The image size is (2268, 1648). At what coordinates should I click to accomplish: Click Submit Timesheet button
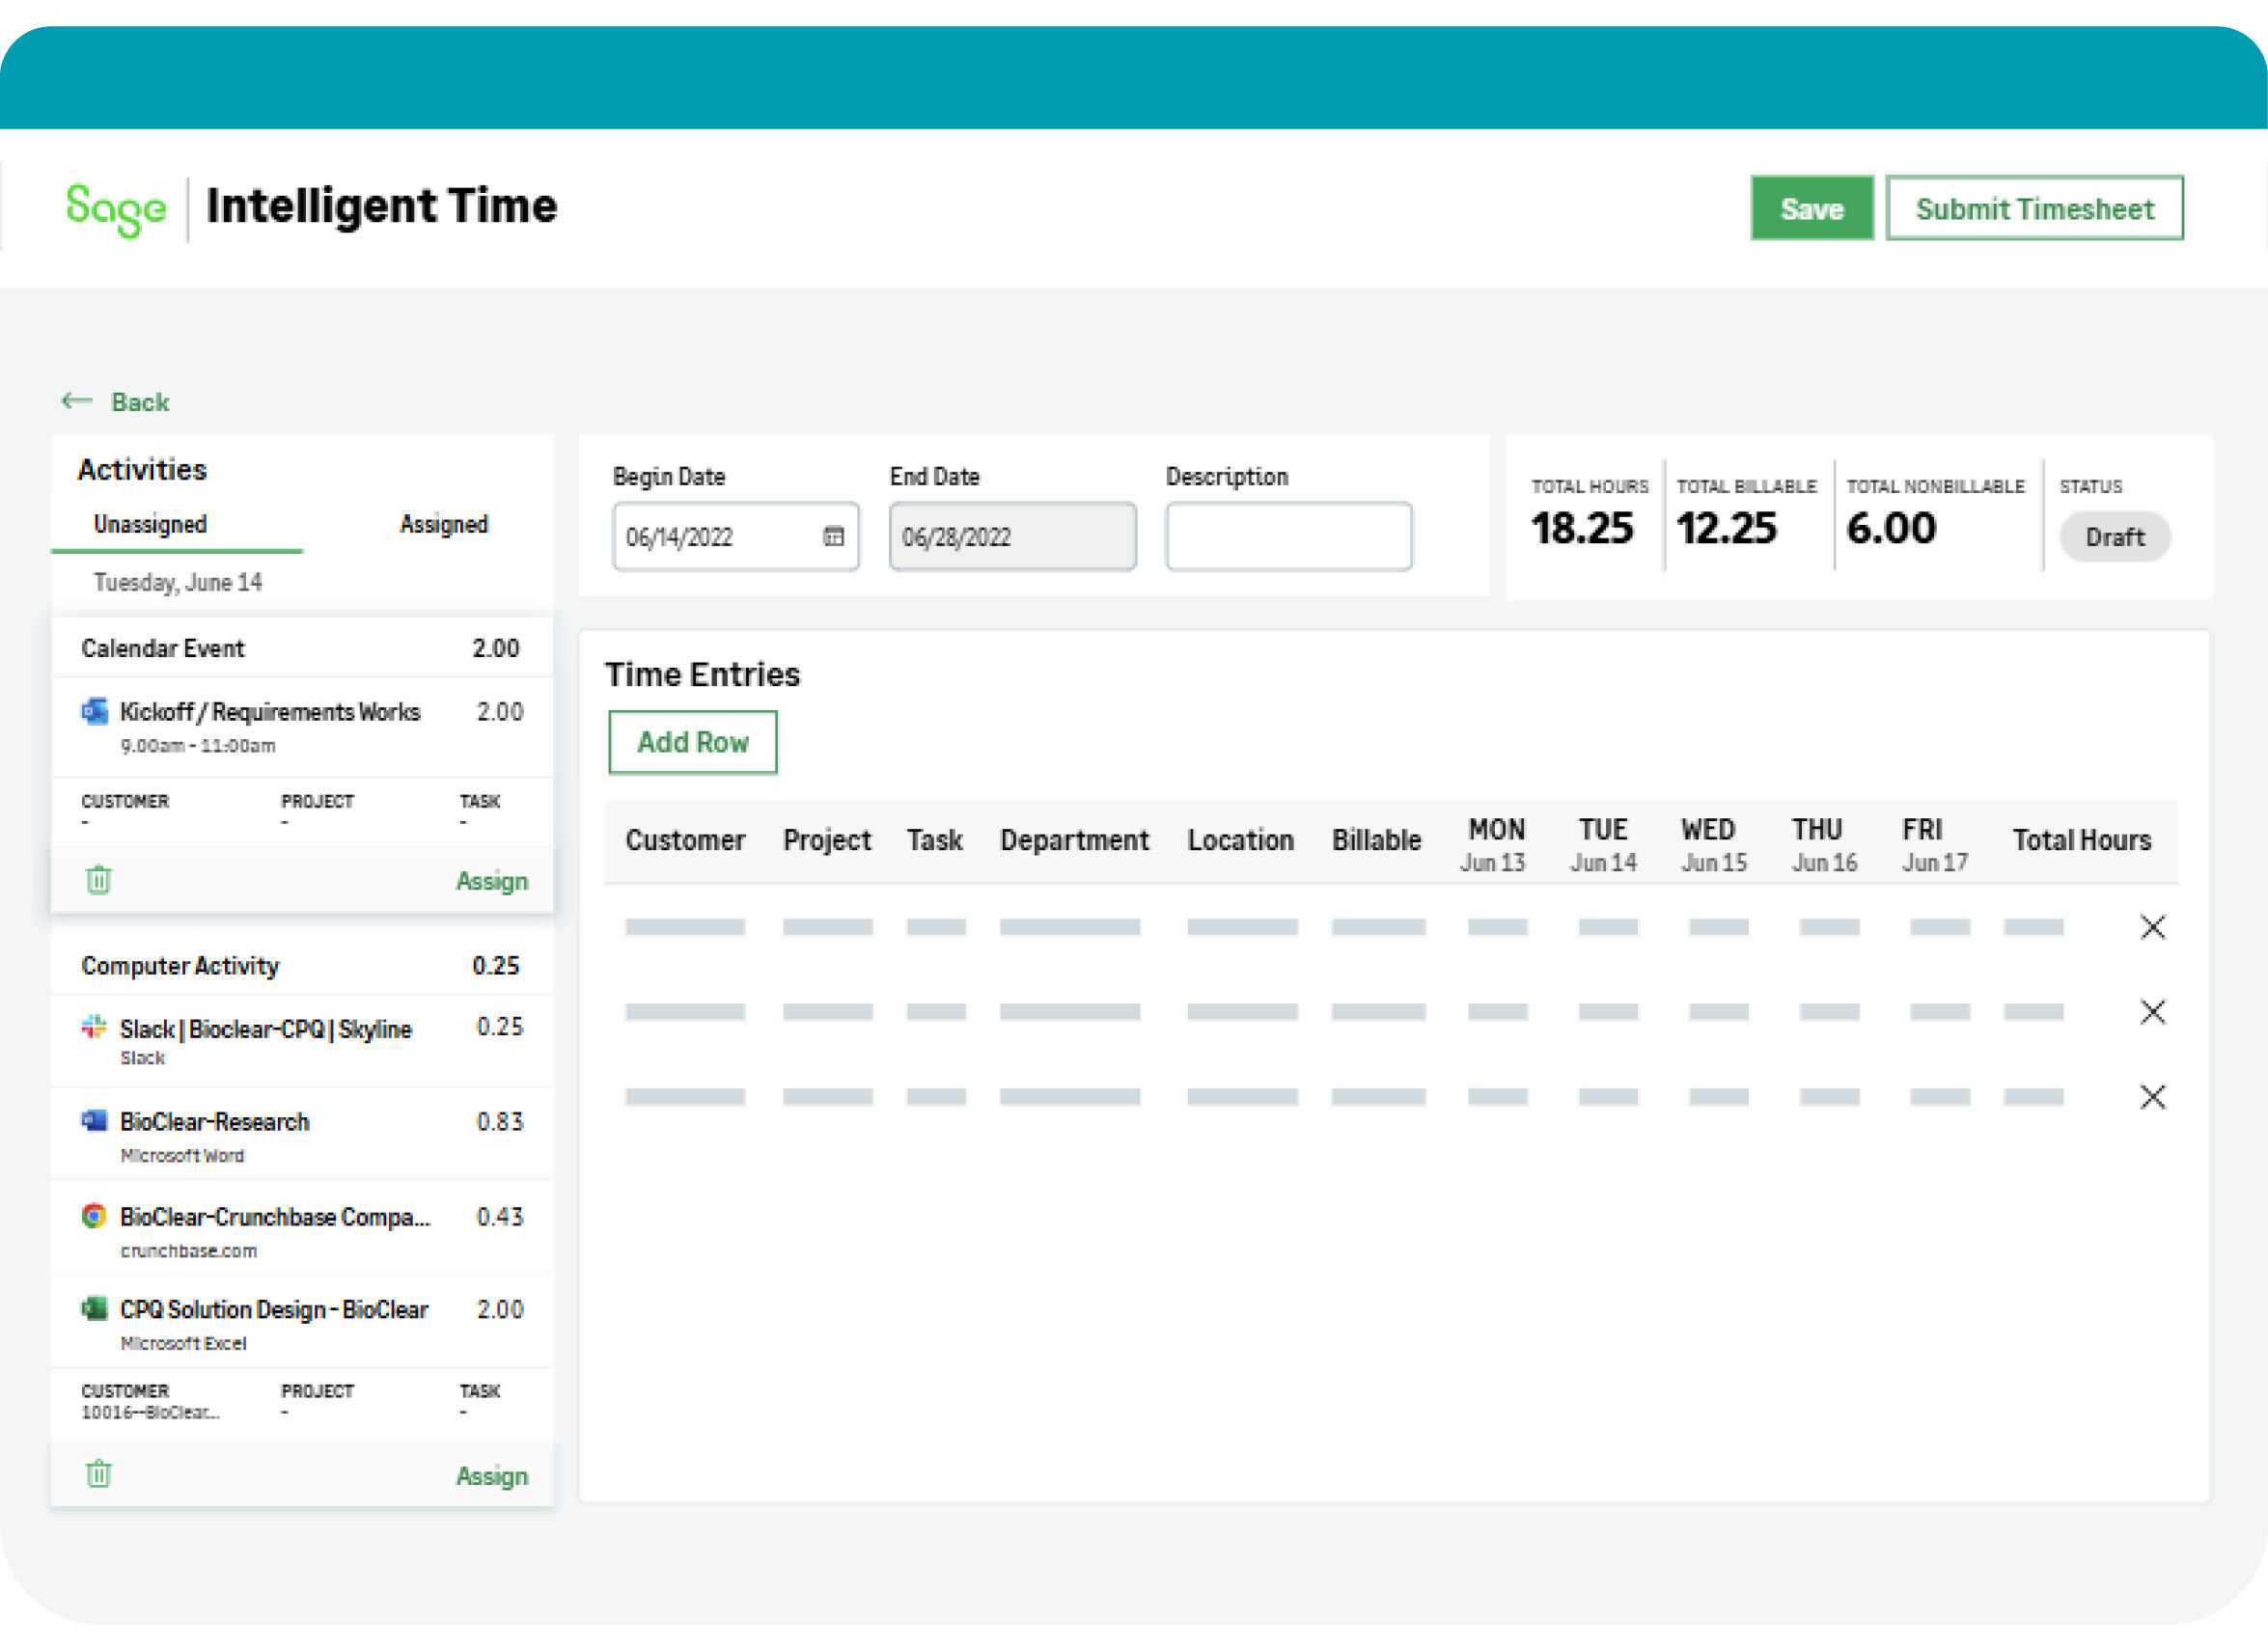2034,208
